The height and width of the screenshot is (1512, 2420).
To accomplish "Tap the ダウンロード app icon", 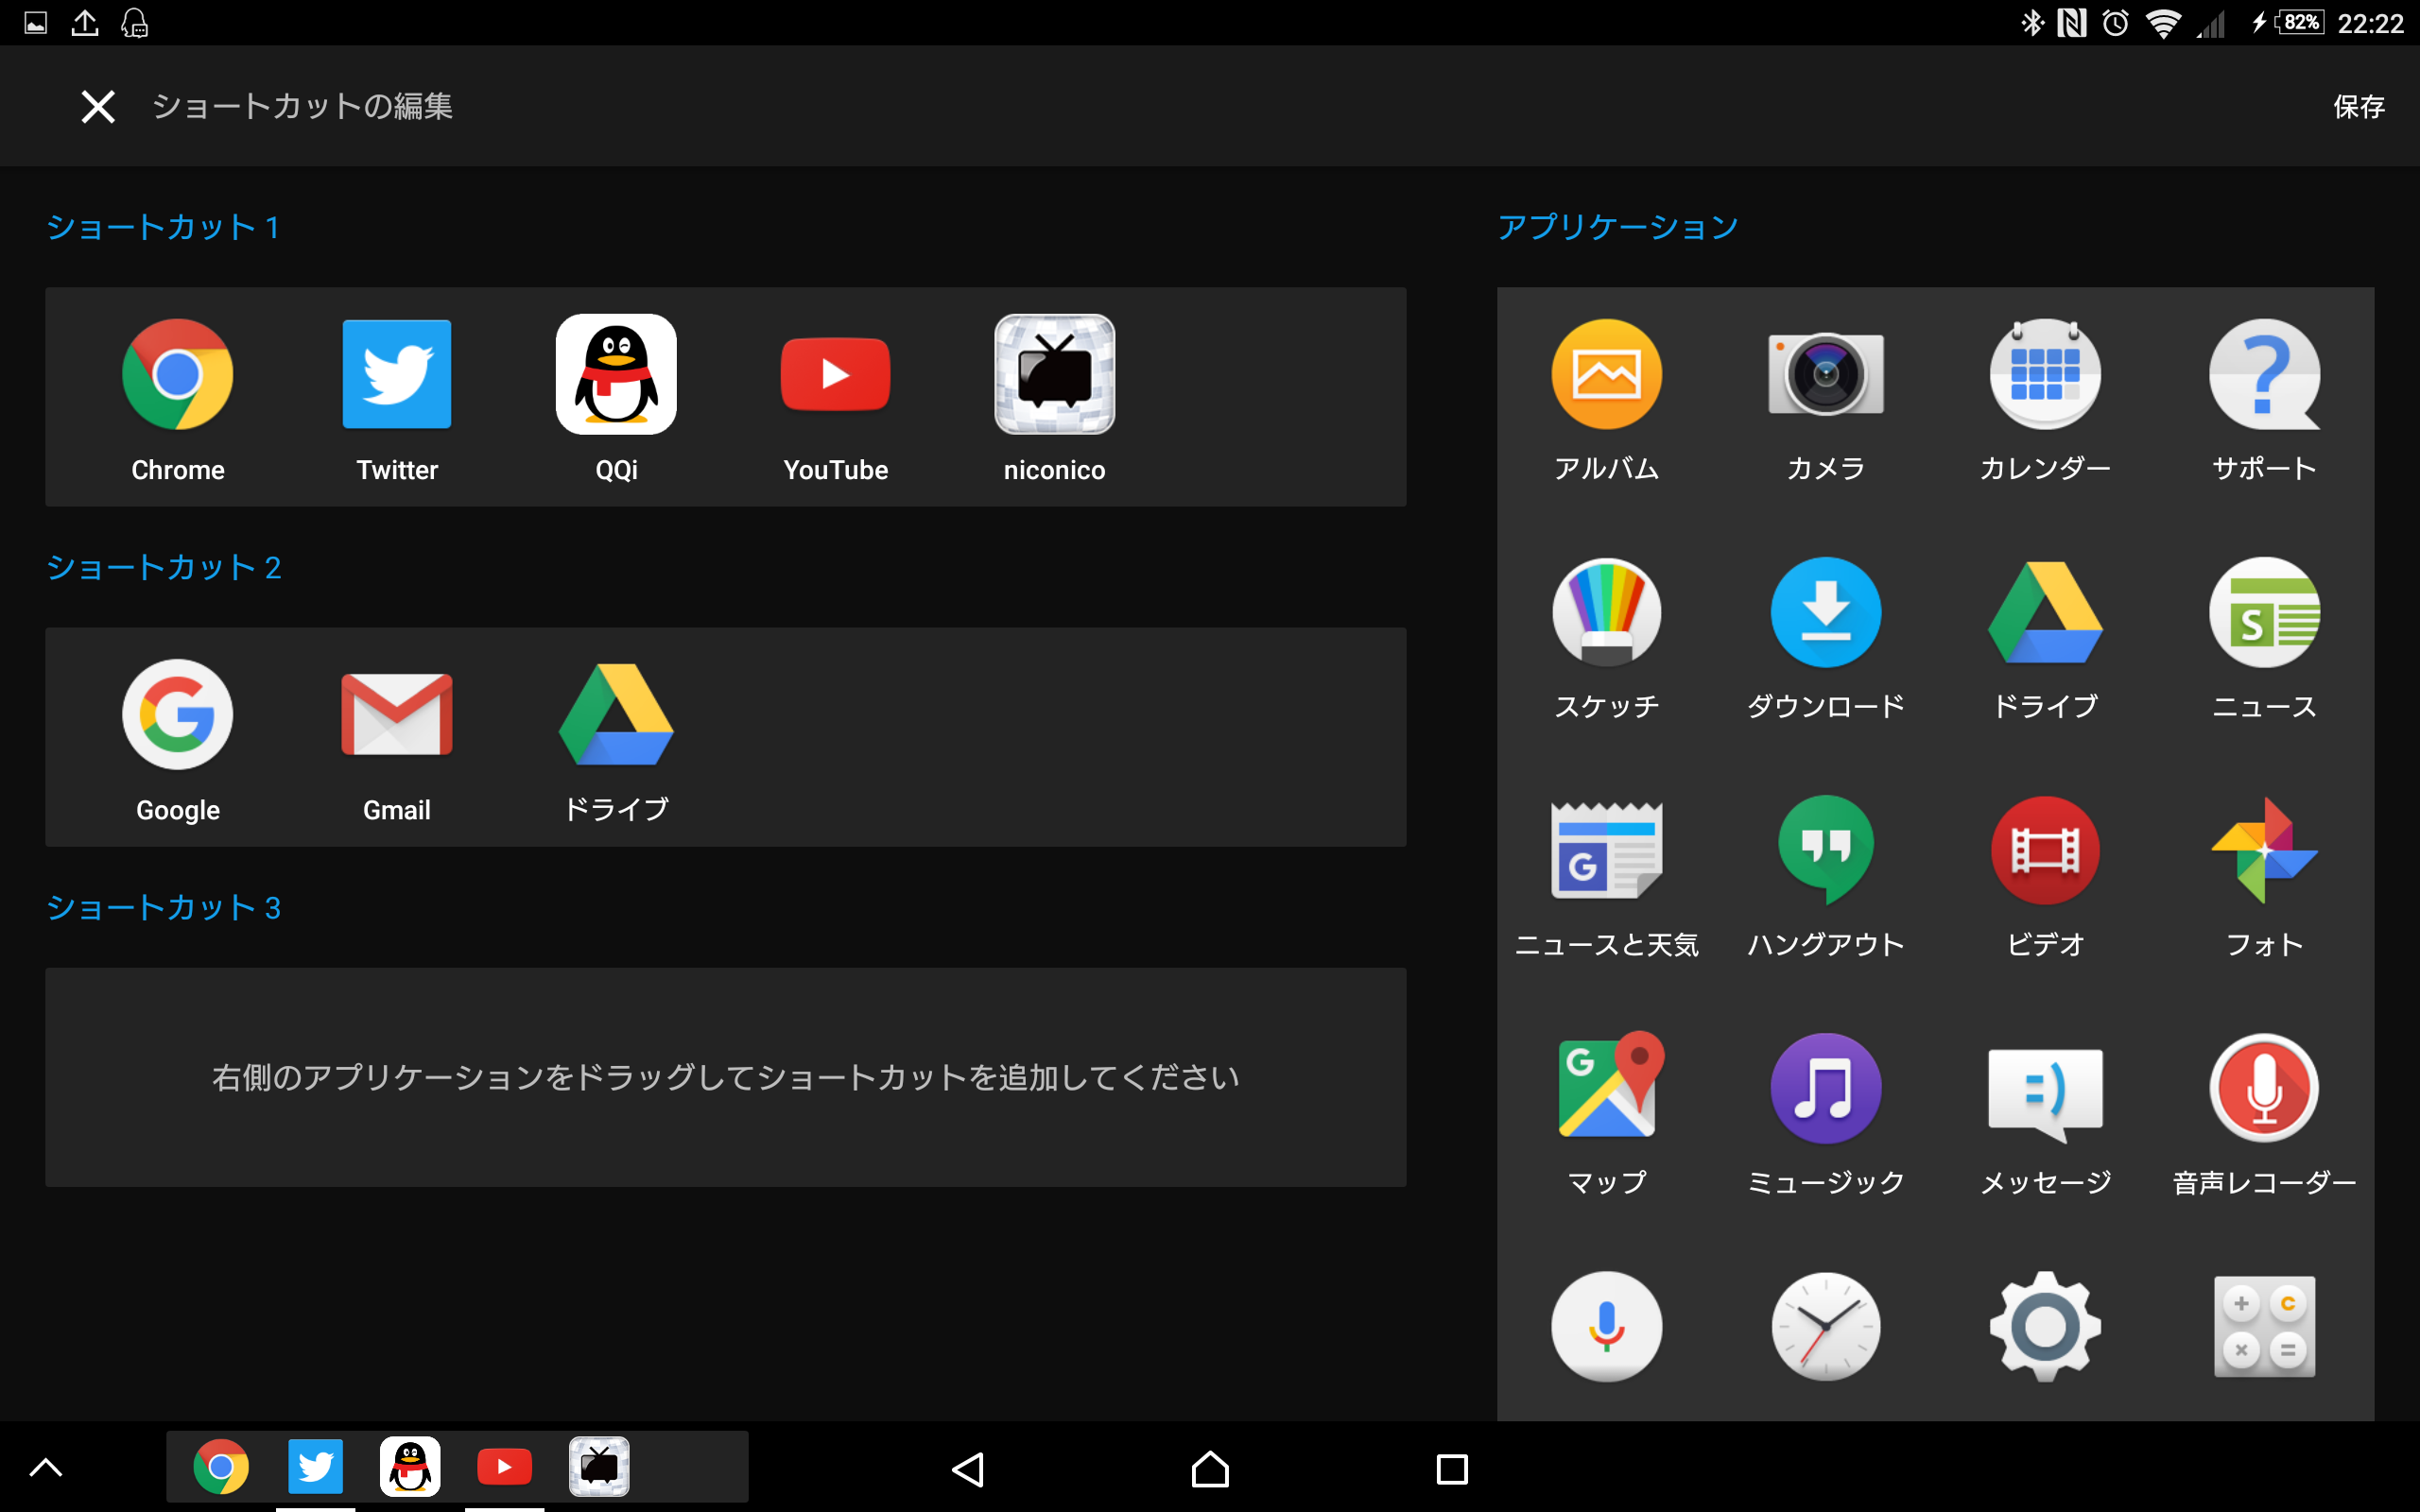I will pyautogui.click(x=1826, y=613).
